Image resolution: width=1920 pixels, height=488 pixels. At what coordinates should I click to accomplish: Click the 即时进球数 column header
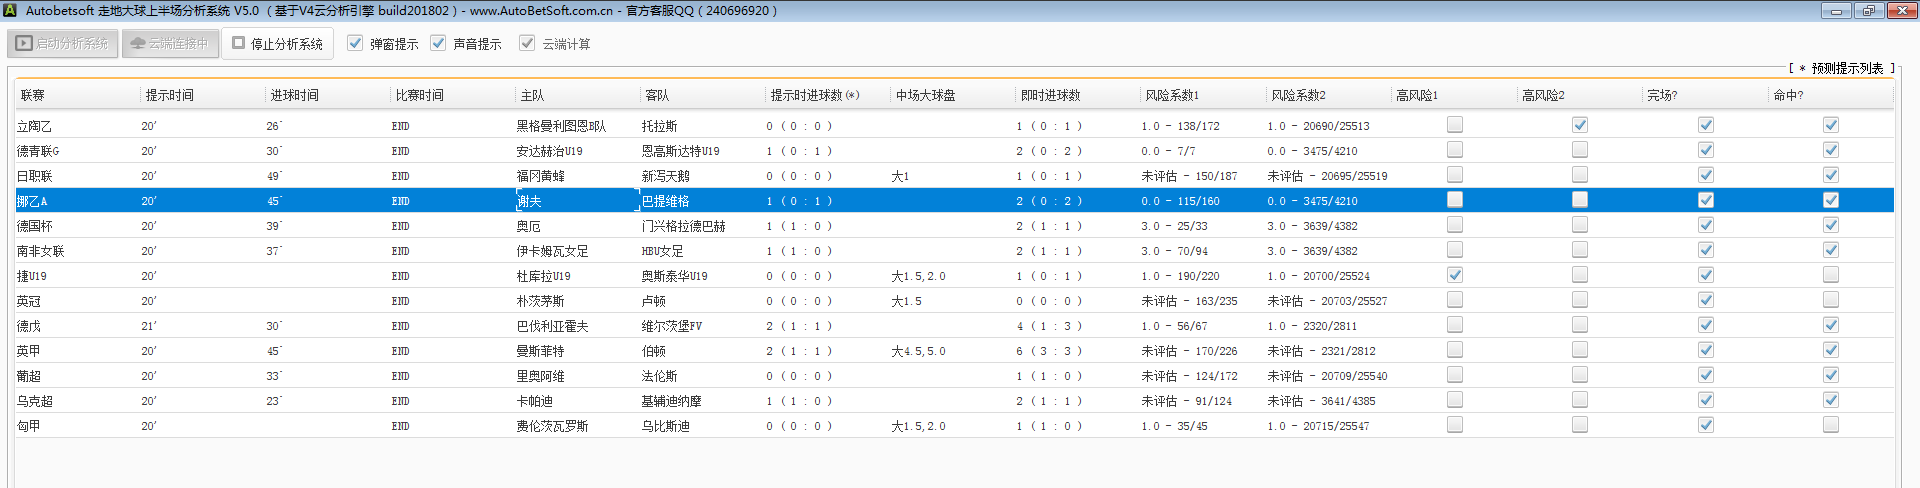[1050, 95]
